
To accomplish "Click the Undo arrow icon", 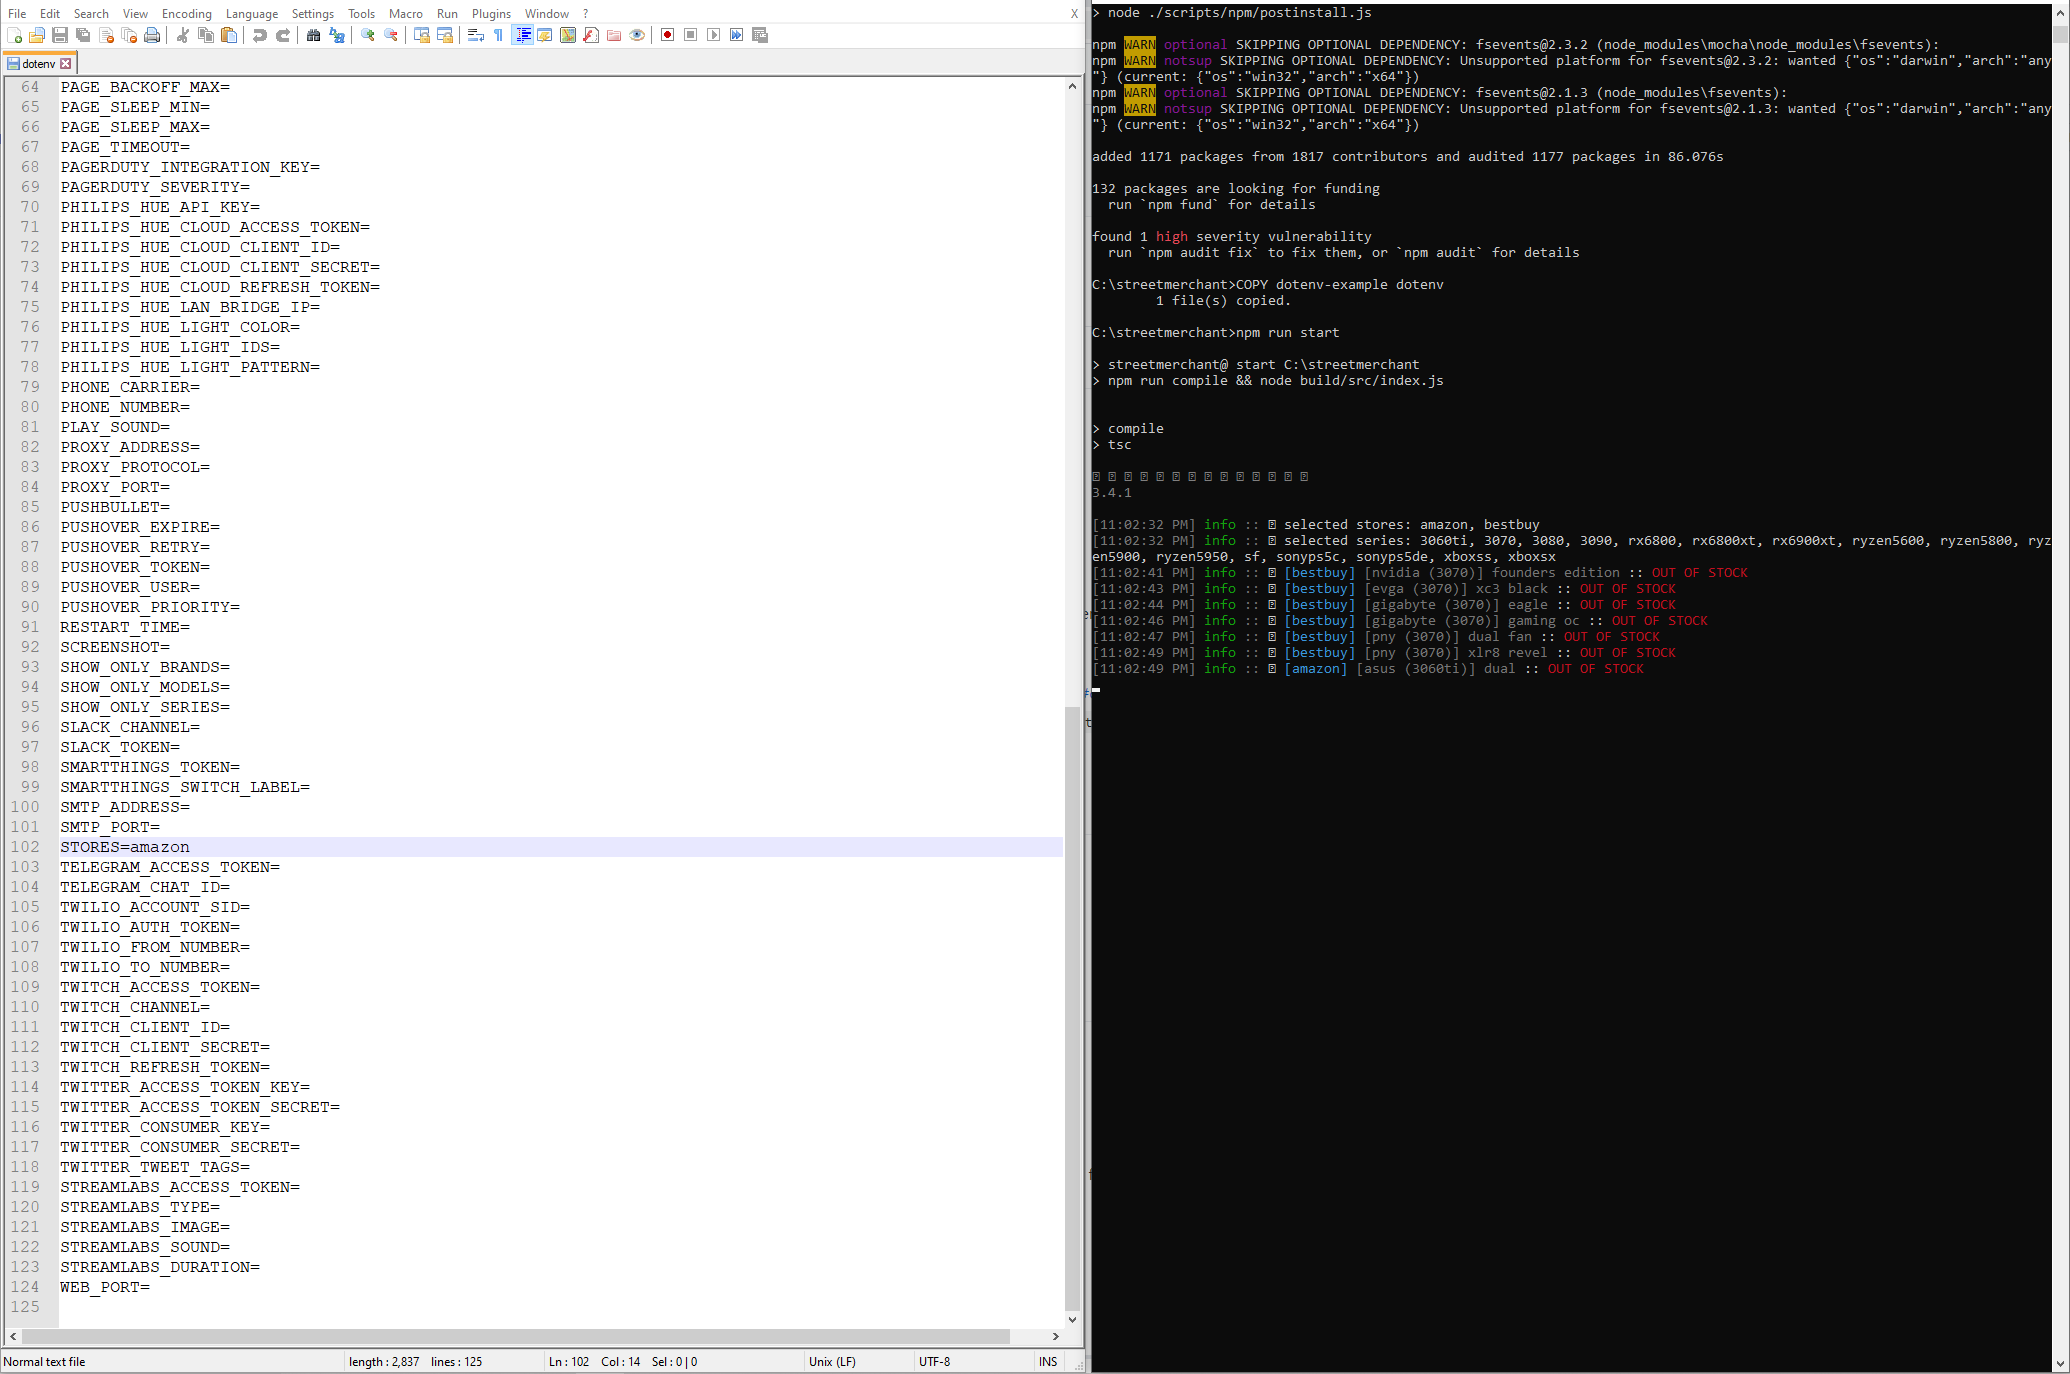I will click(259, 35).
